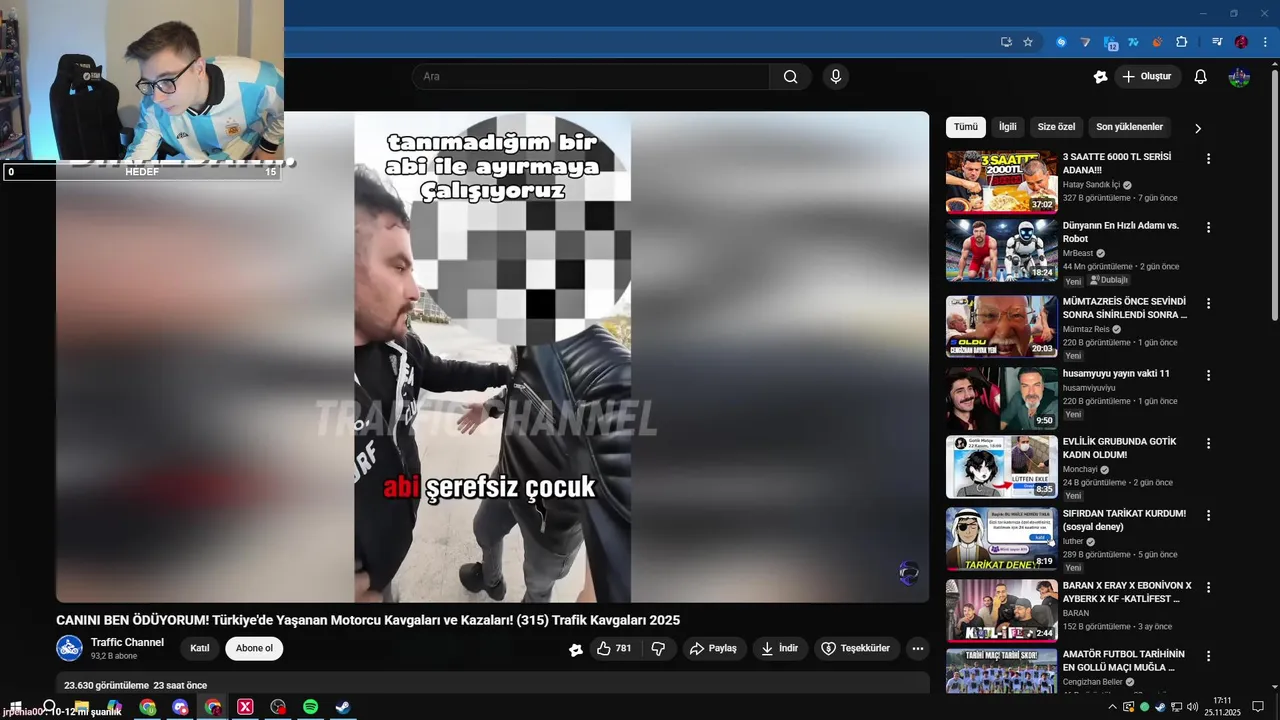Click the orange extension icon in toolbar
Screen dimensions: 1280x720
[x=1157, y=42]
